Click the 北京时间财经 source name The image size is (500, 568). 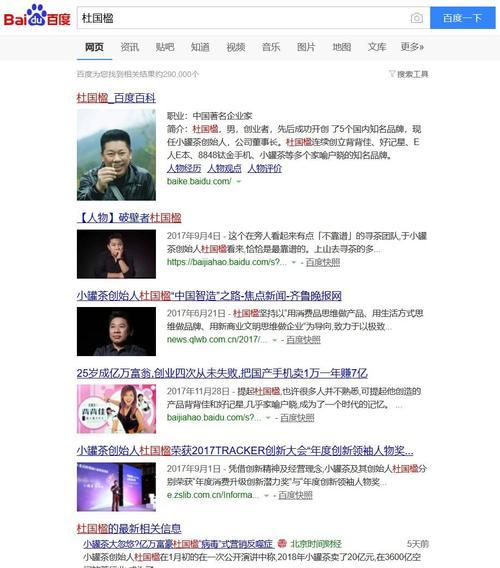316,544
